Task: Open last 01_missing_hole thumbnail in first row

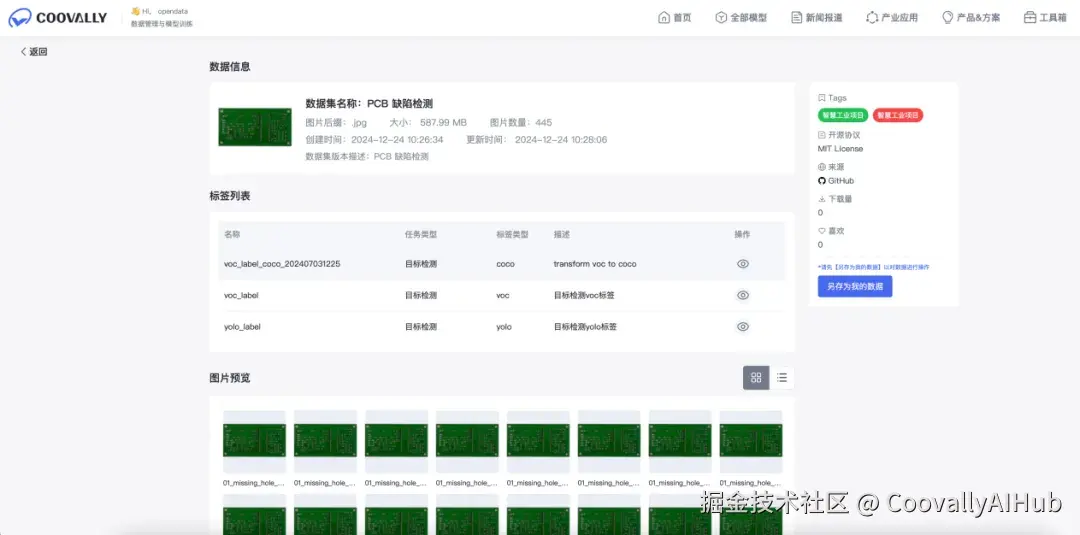Action: [751, 441]
